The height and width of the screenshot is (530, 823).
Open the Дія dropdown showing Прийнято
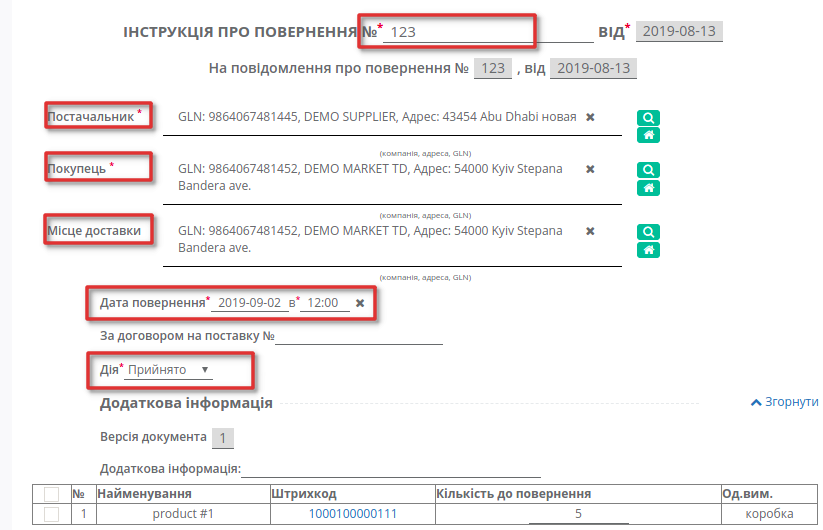coord(168,369)
